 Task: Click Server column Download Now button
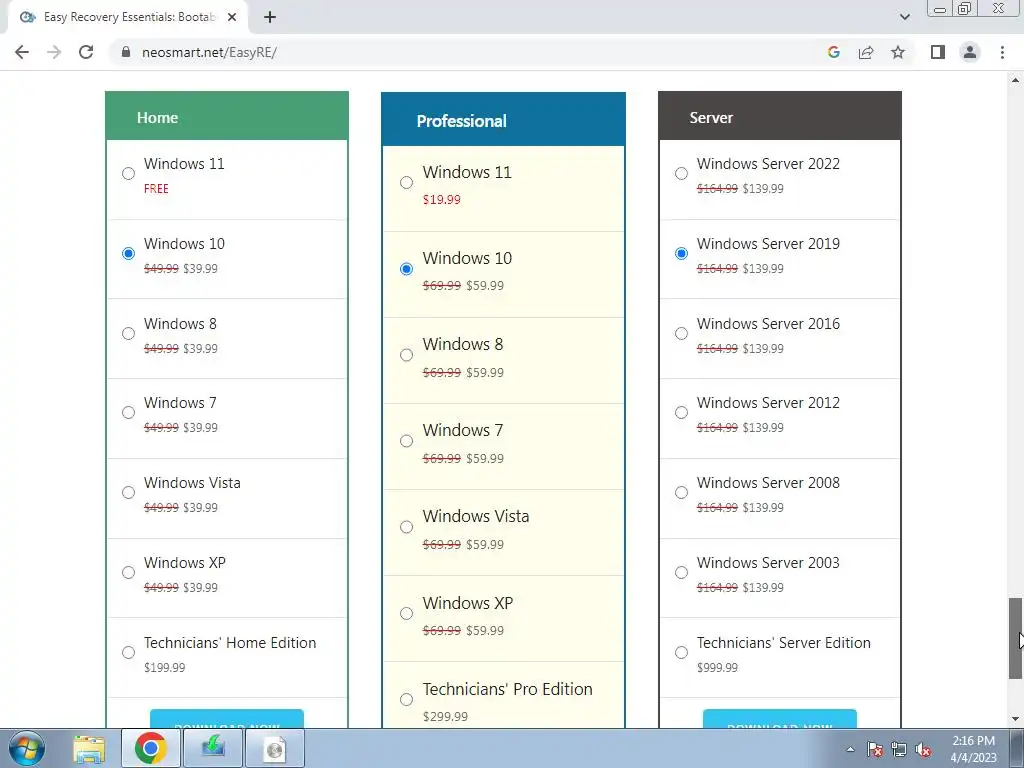(780, 719)
